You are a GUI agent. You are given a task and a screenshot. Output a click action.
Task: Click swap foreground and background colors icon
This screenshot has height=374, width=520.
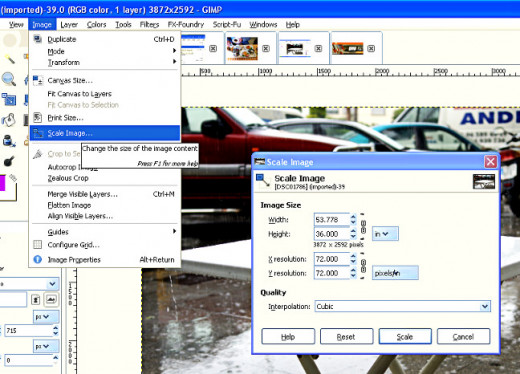point(13,178)
